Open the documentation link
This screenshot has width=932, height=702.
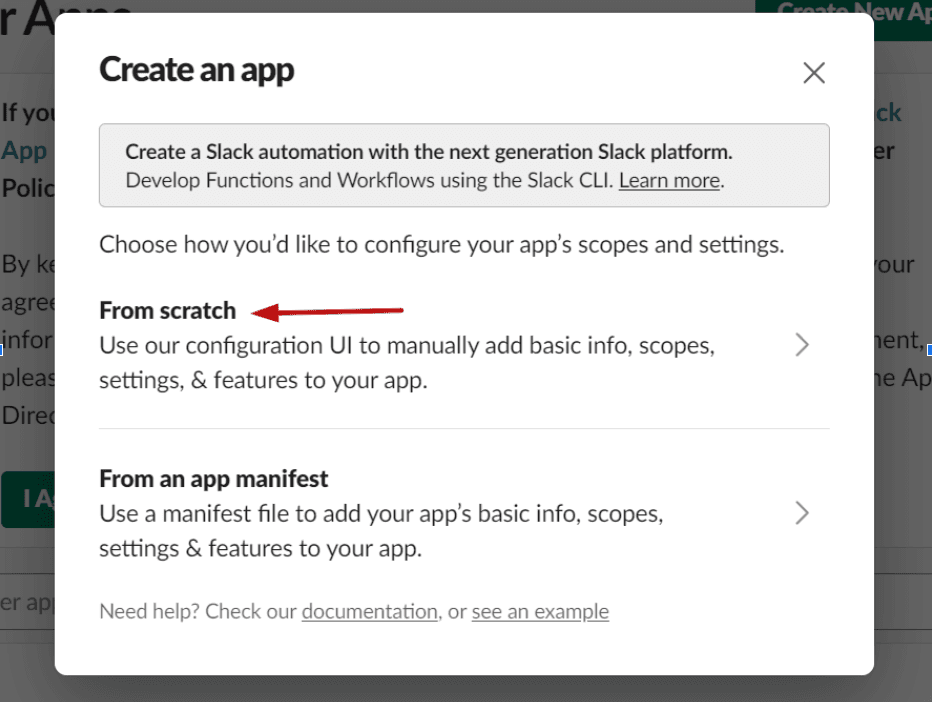[x=370, y=612]
